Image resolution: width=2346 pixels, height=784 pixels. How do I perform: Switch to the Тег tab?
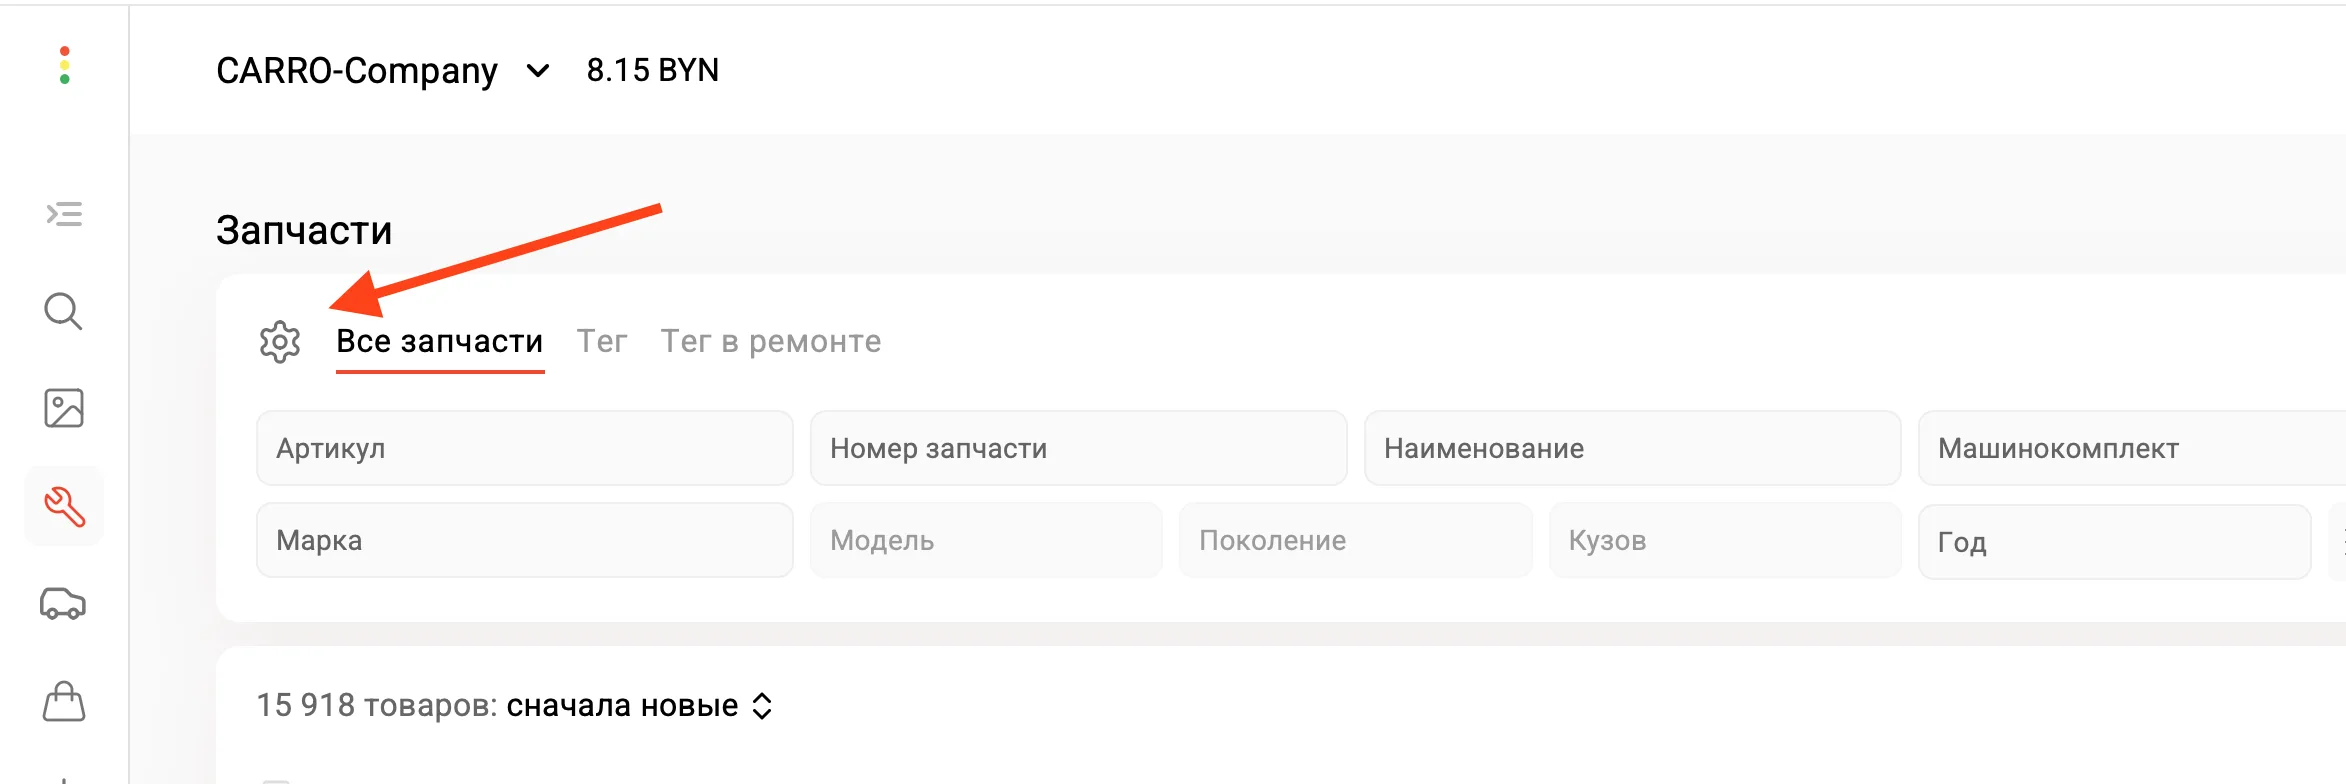[601, 341]
